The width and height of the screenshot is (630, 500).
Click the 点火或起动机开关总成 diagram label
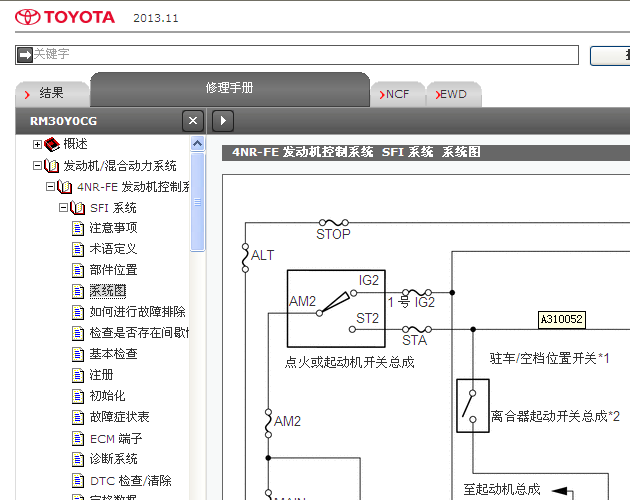[349, 363]
